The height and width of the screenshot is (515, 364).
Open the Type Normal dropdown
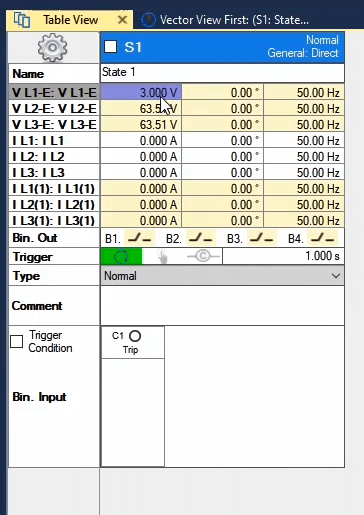click(222, 276)
